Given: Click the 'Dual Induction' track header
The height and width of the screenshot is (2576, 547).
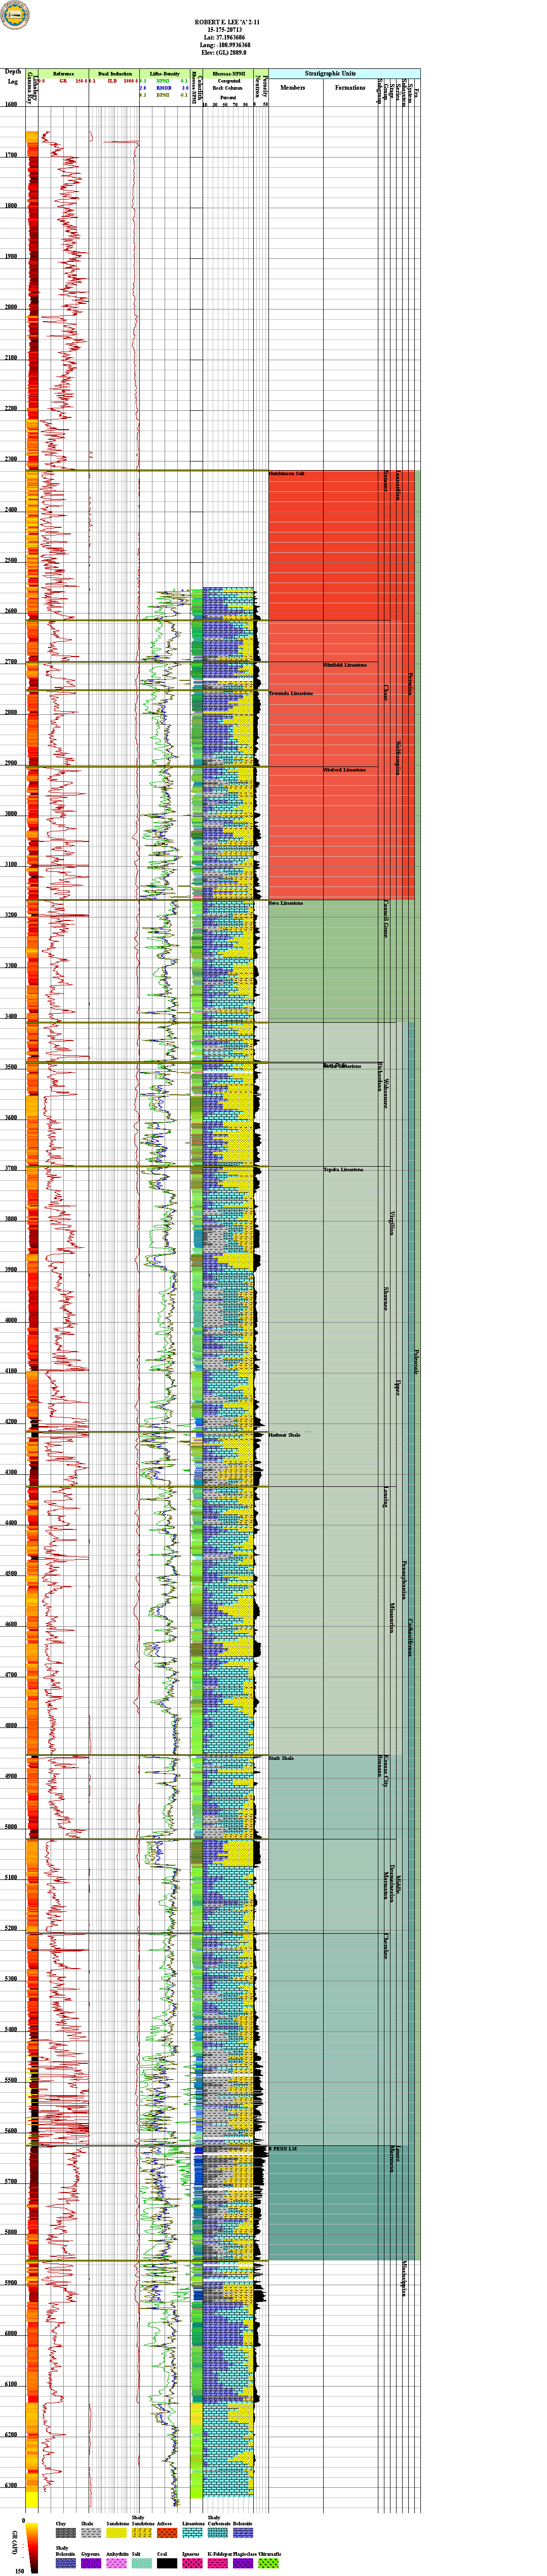Looking at the screenshot, I should [x=115, y=74].
